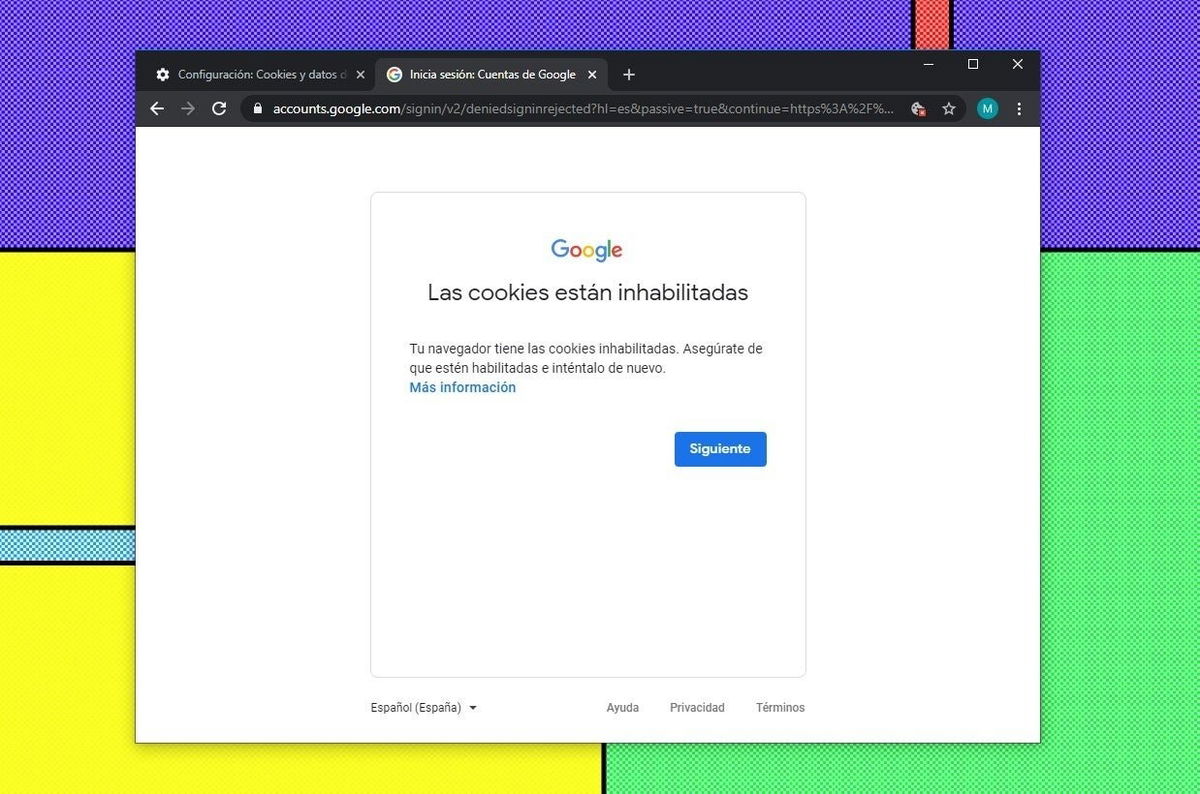Open a new tab with the plus icon
Image resolution: width=1200 pixels, height=794 pixels.
pos(628,74)
